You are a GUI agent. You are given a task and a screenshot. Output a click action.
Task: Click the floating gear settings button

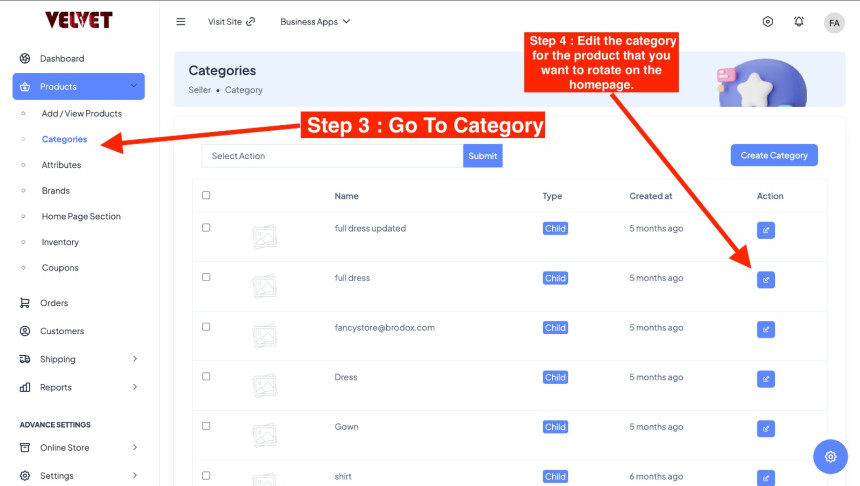pos(830,457)
